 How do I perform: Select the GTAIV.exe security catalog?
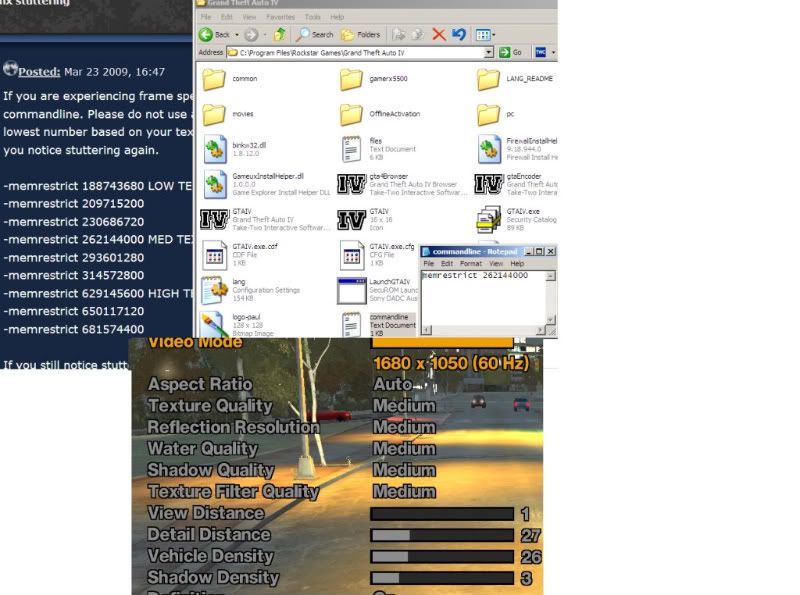click(516, 219)
